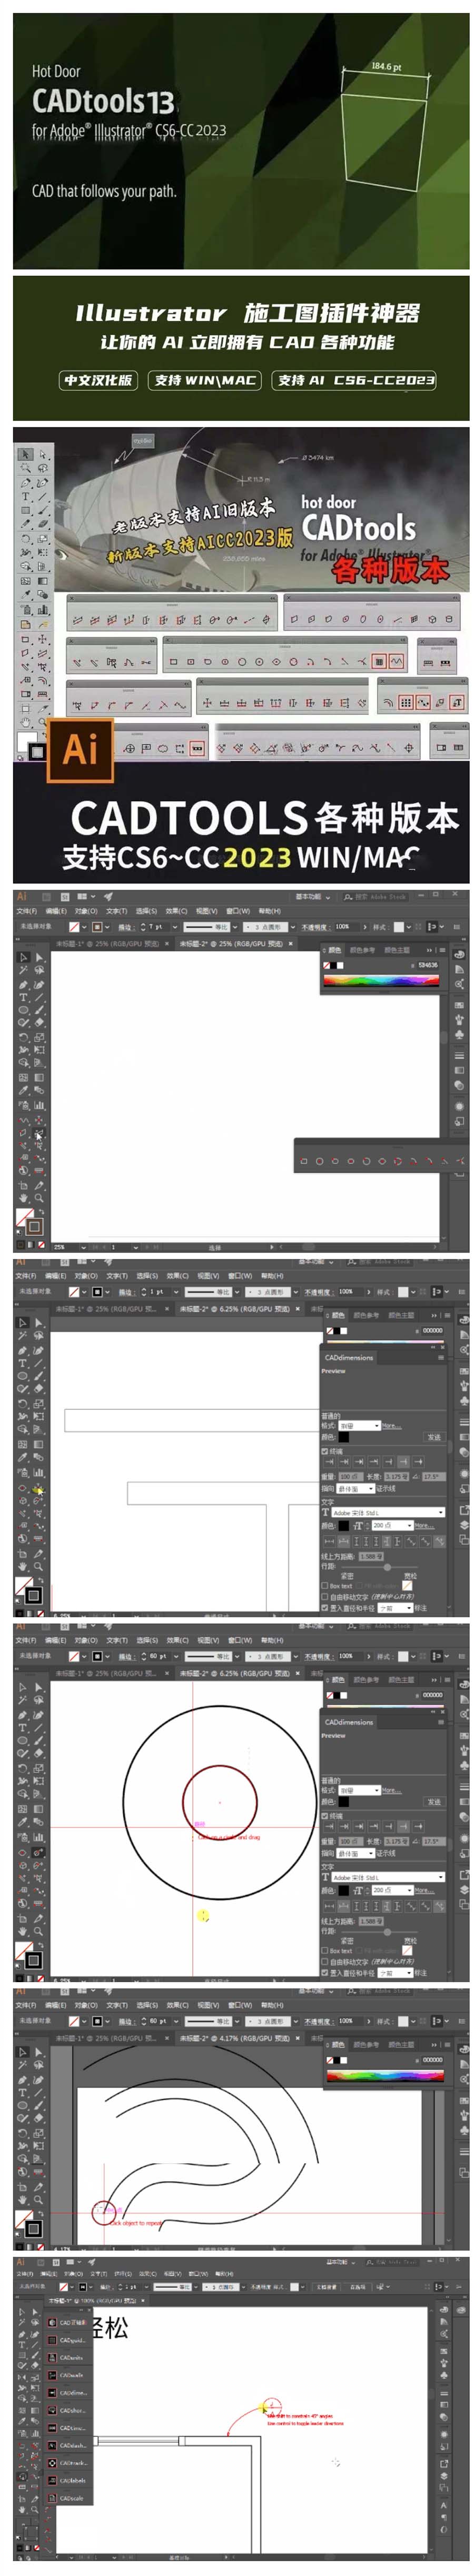Choose the CADdash... entry in the tool flyout
The height and width of the screenshot is (2576, 474).
pyautogui.click(x=67, y=2445)
